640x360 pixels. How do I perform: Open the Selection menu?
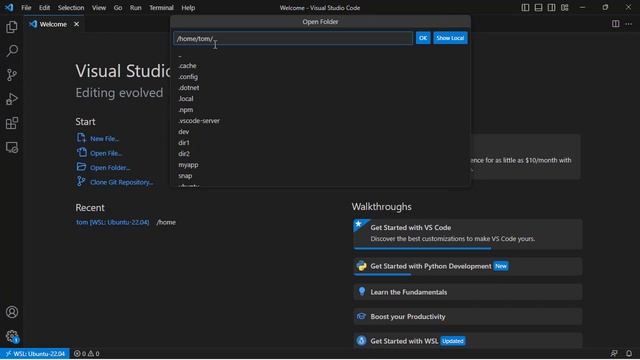point(71,8)
